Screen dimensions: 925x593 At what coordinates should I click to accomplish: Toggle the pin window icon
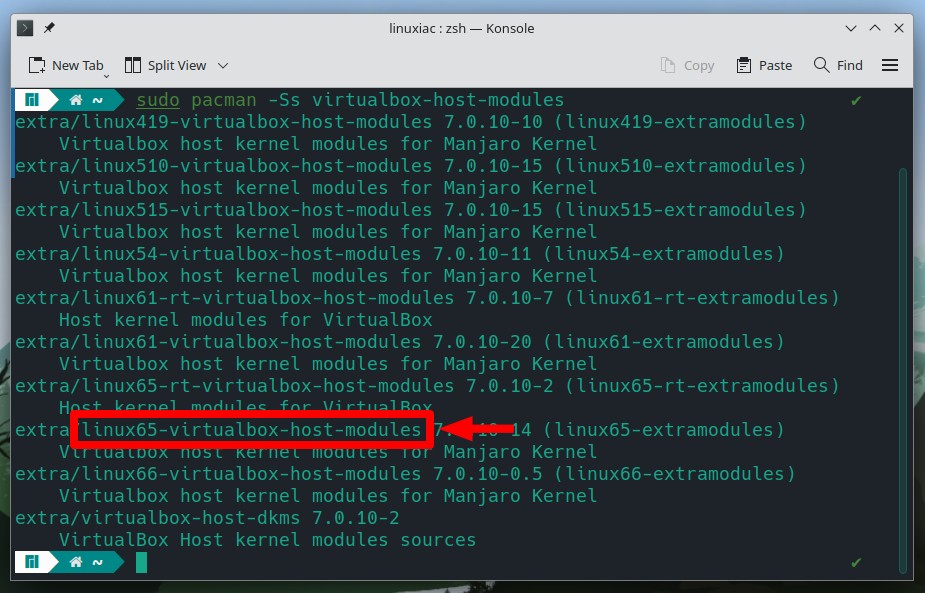point(50,28)
